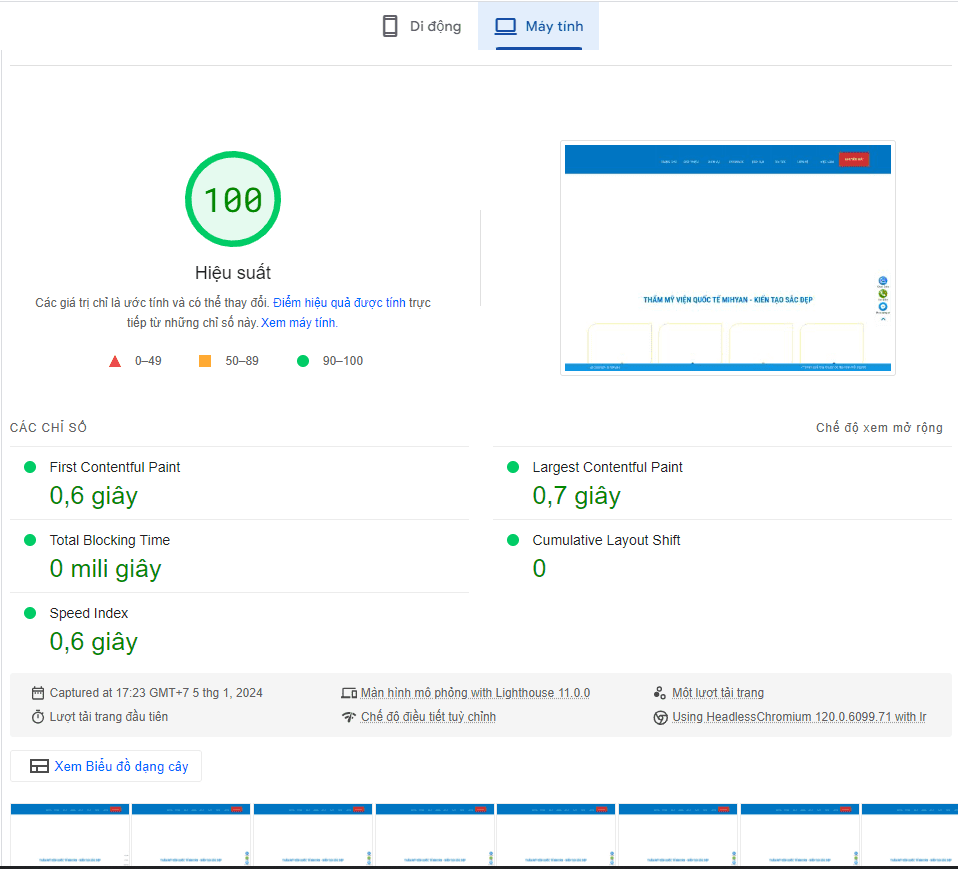Select the Máy tính tab
The image size is (958, 869).
538,26
